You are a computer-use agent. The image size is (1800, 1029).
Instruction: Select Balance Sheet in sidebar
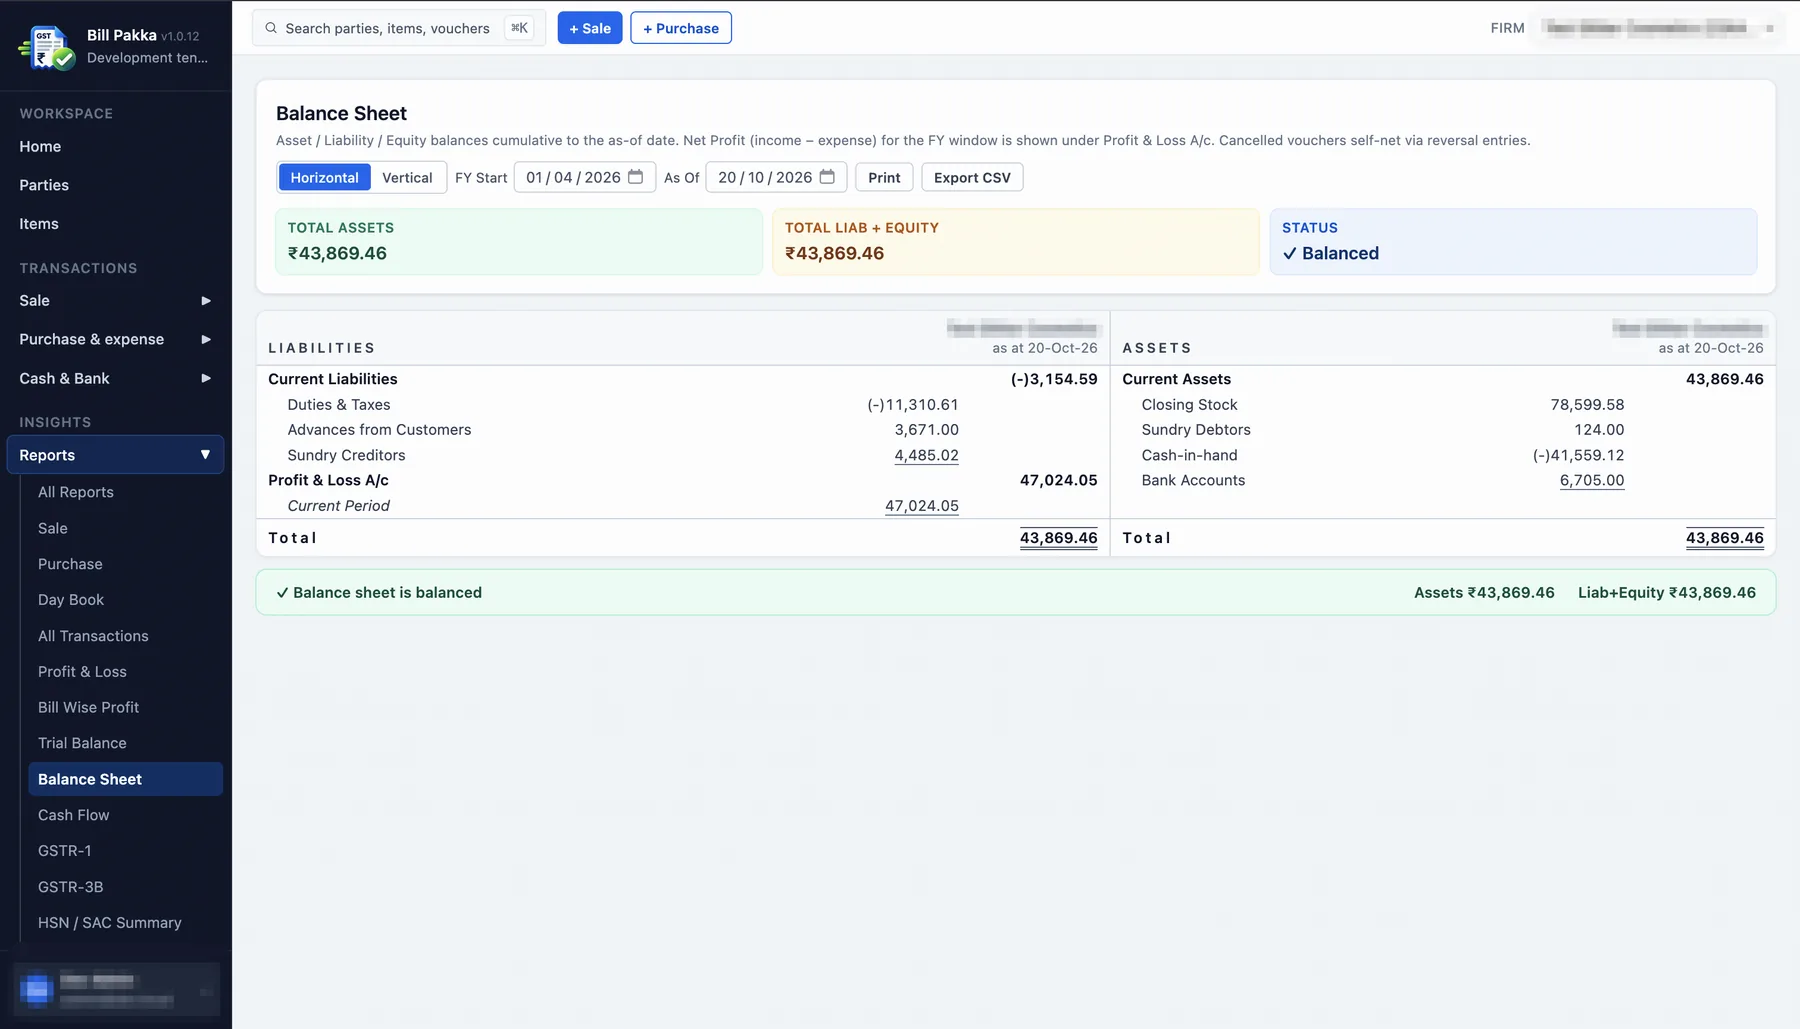click(125, 779)
